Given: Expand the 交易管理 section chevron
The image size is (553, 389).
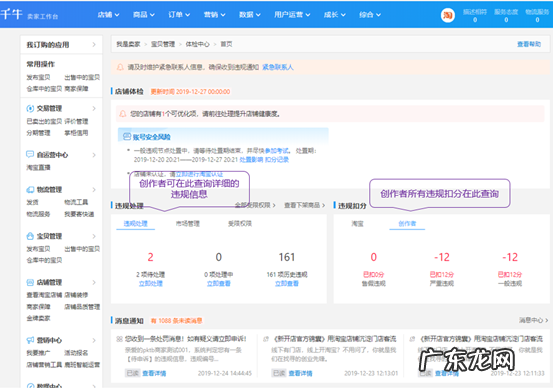Looking at the screenshot, I should point(94,108).
